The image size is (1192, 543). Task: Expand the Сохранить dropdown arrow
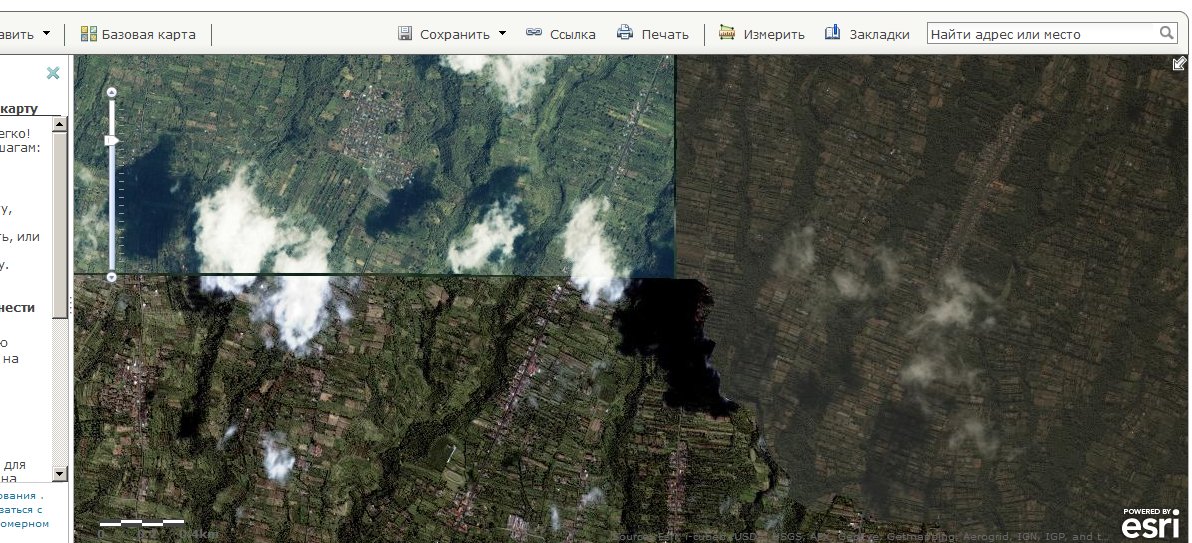502,33
